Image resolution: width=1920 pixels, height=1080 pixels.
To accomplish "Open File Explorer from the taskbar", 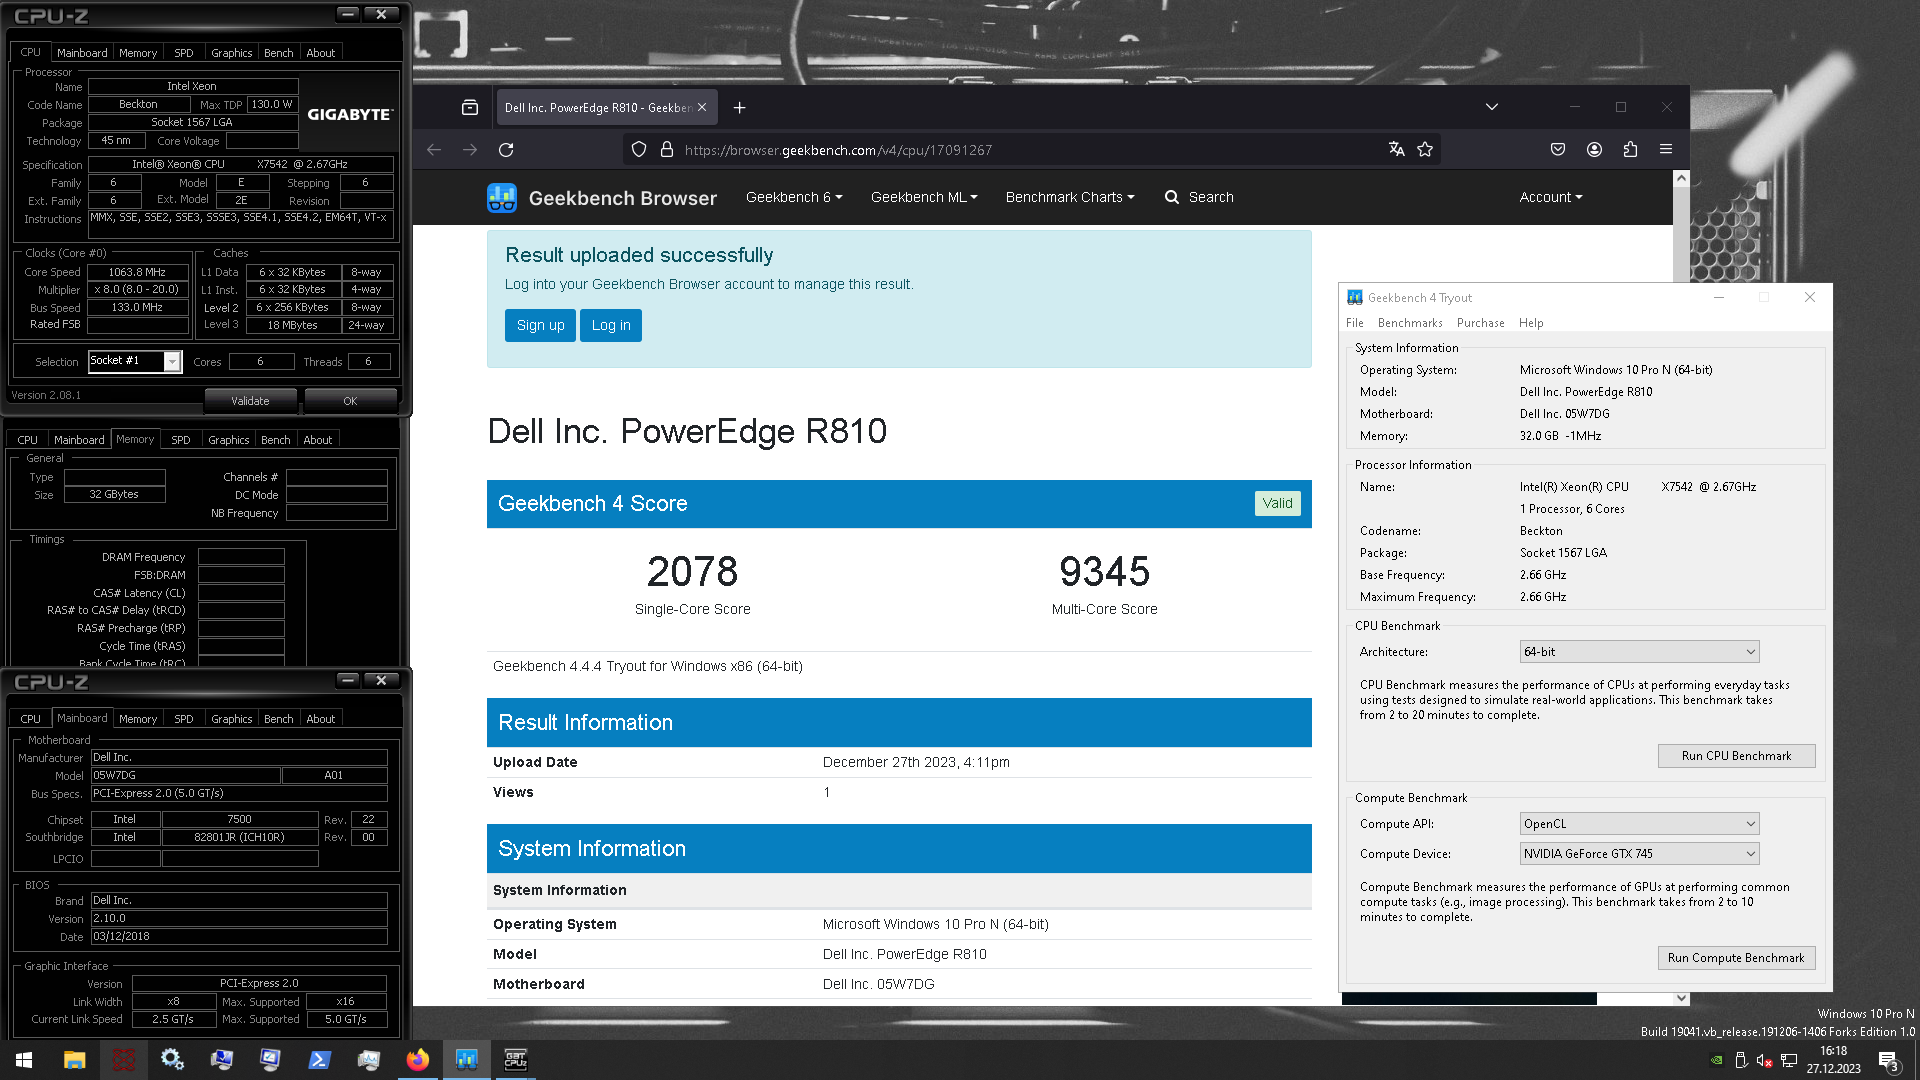I will pos(74,1060).
